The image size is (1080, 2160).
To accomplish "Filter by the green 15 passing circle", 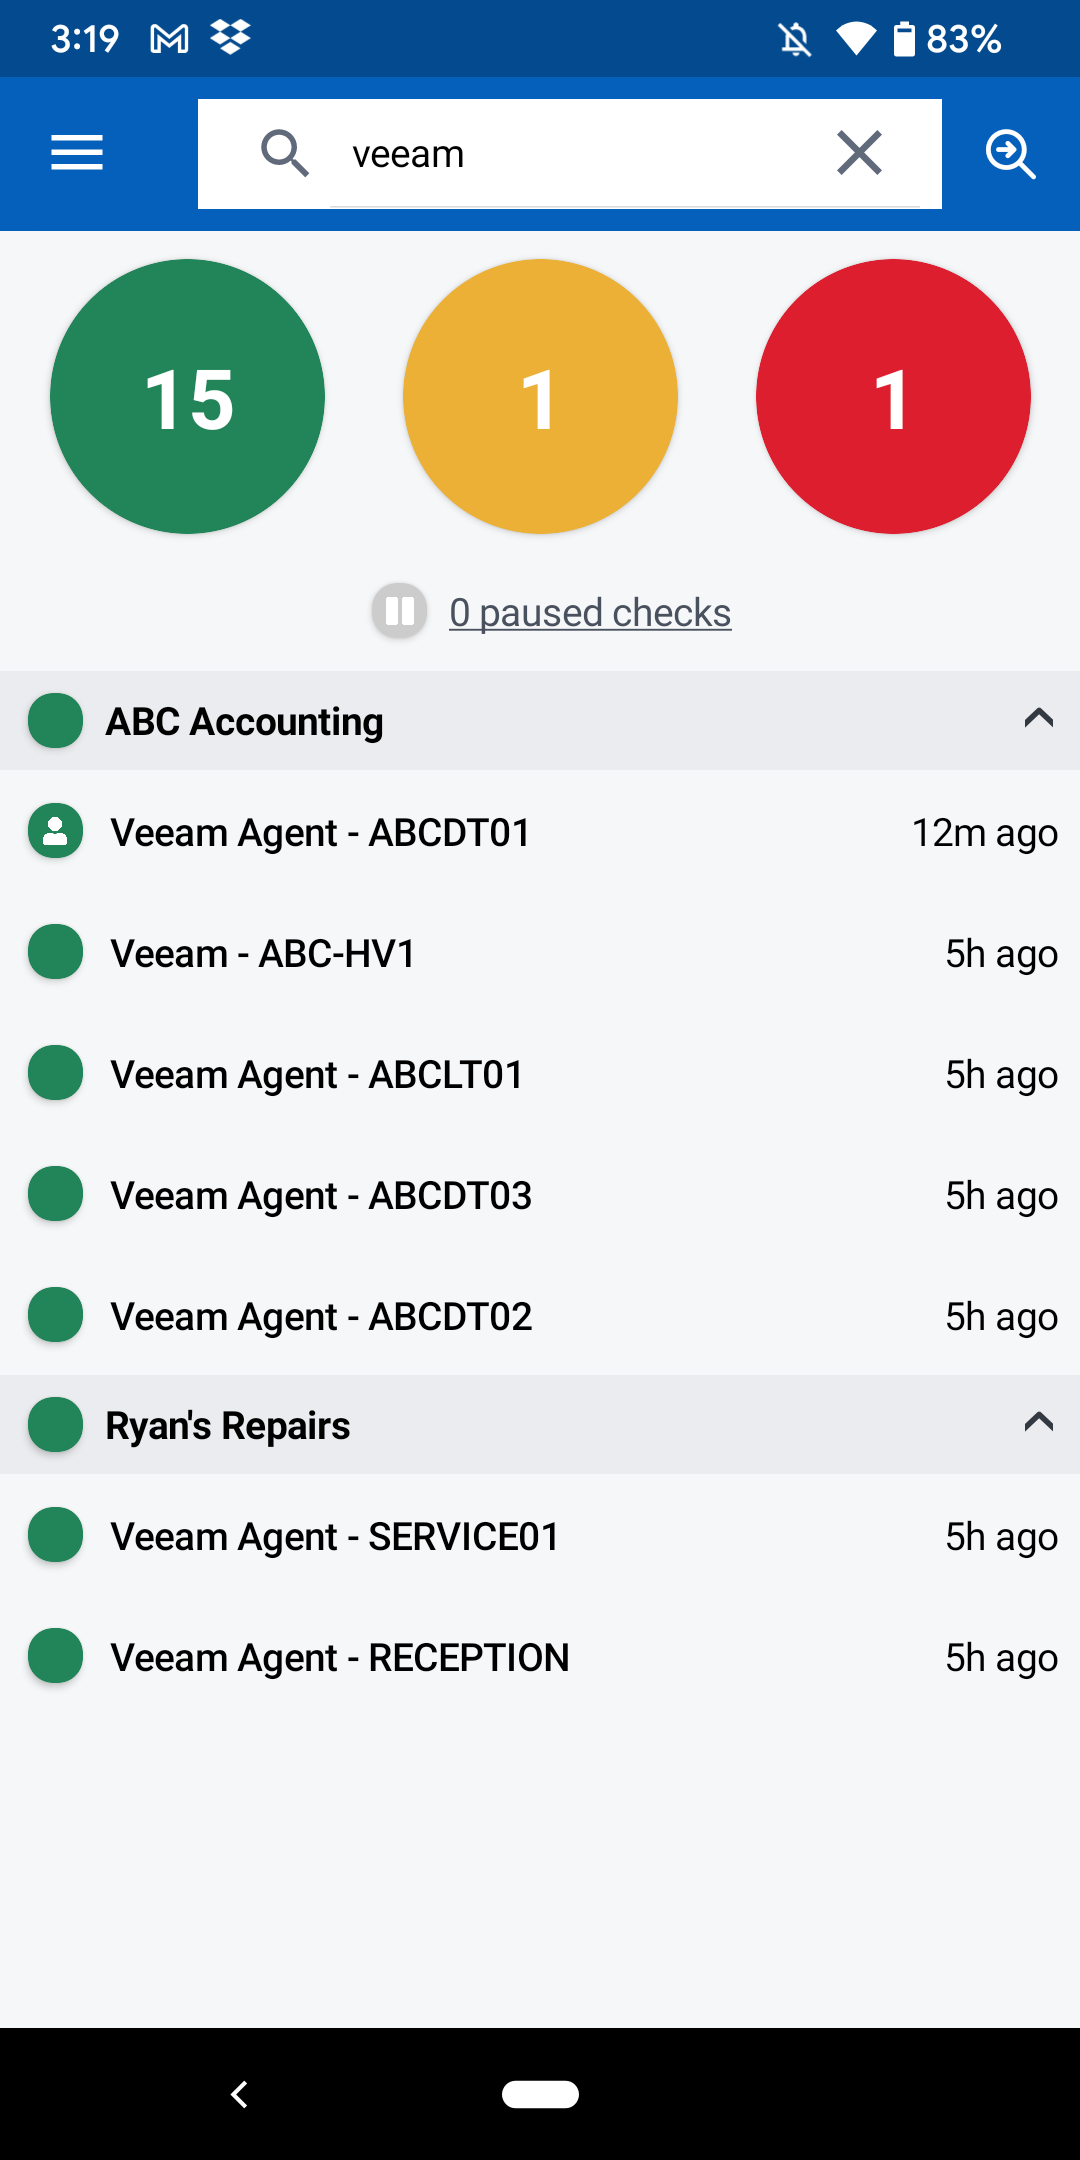I will click(x=188, y=397).
